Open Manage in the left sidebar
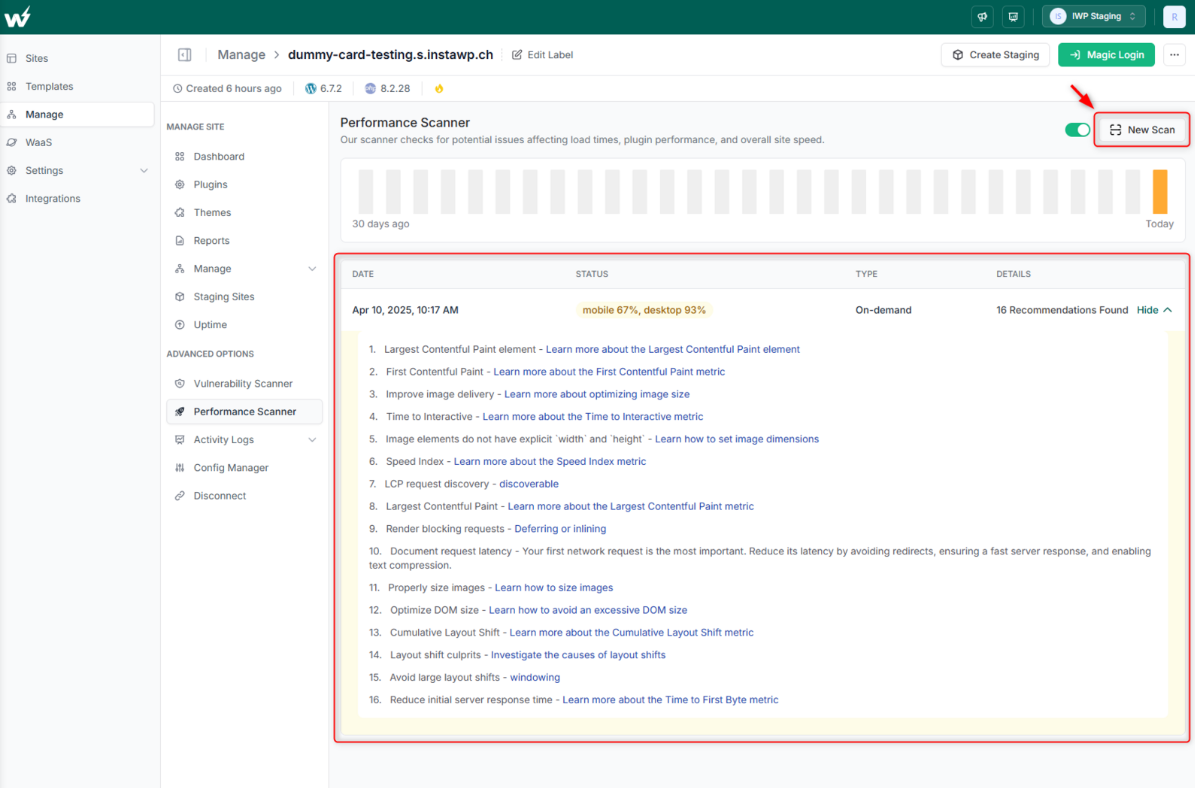The image size is (1195, 788). [77, 114]
